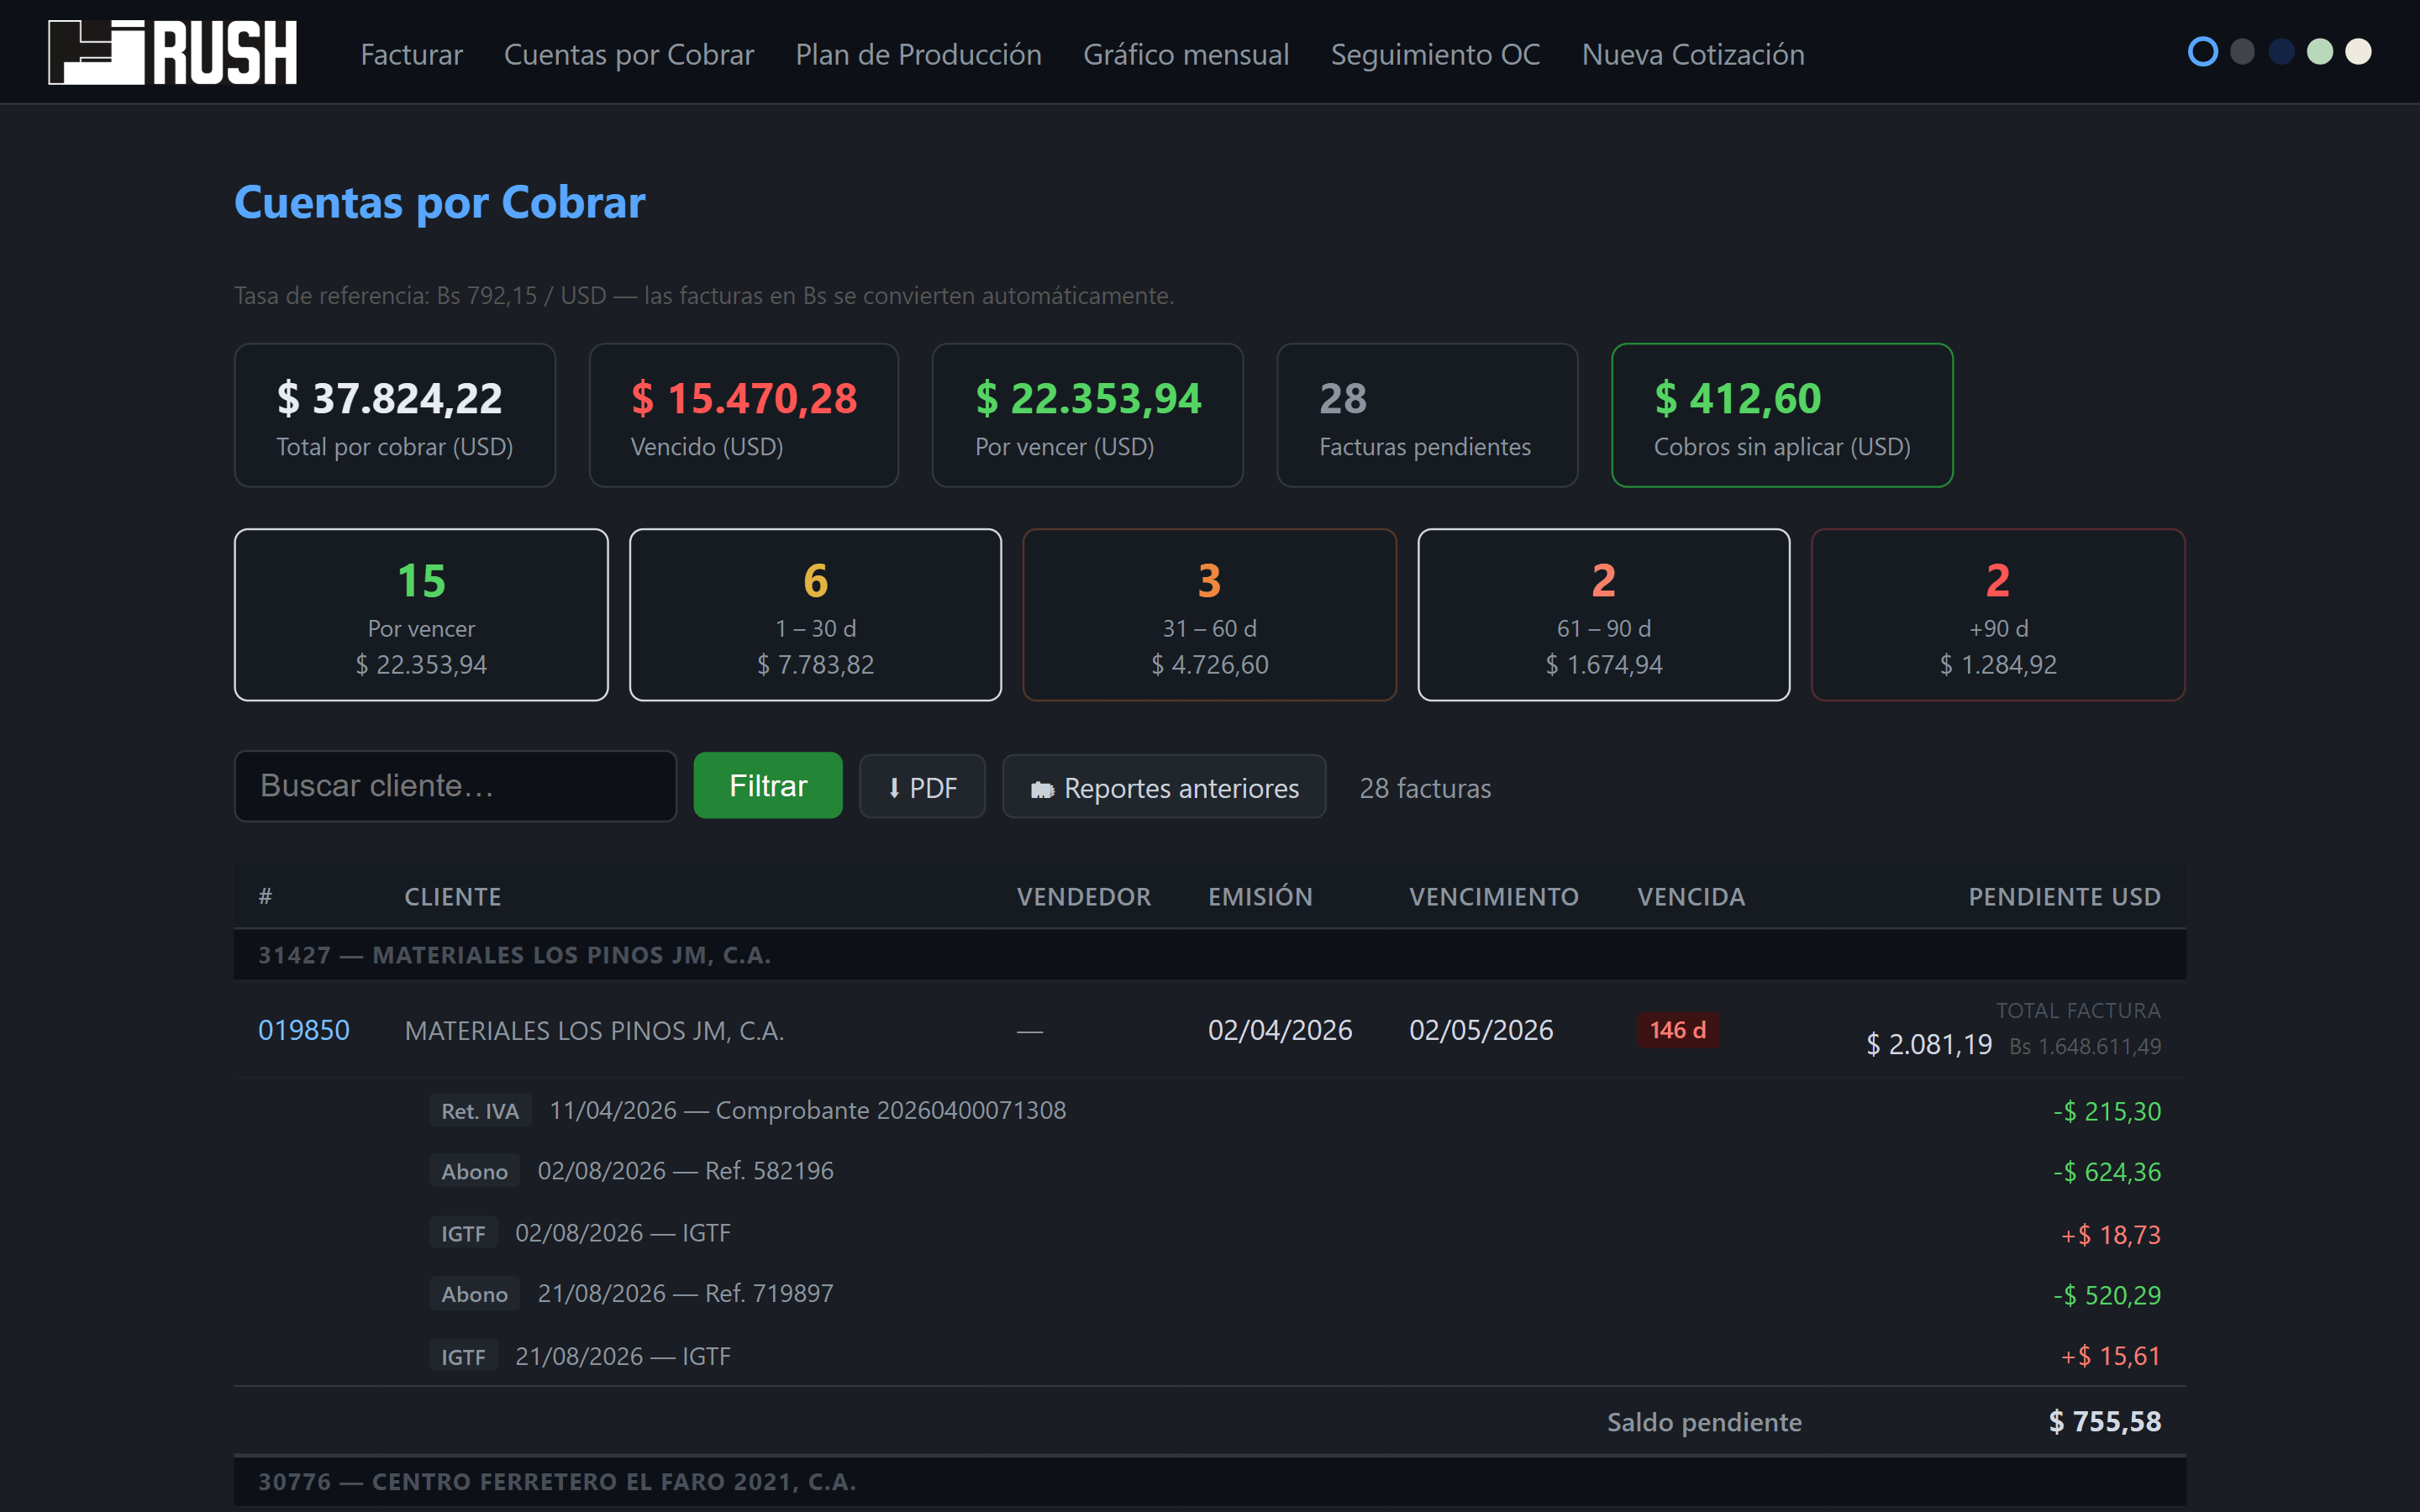Filter by the 15 Por vencer aging card
The height and width of the screenshot is (1512, 2420).
(421, 615)
